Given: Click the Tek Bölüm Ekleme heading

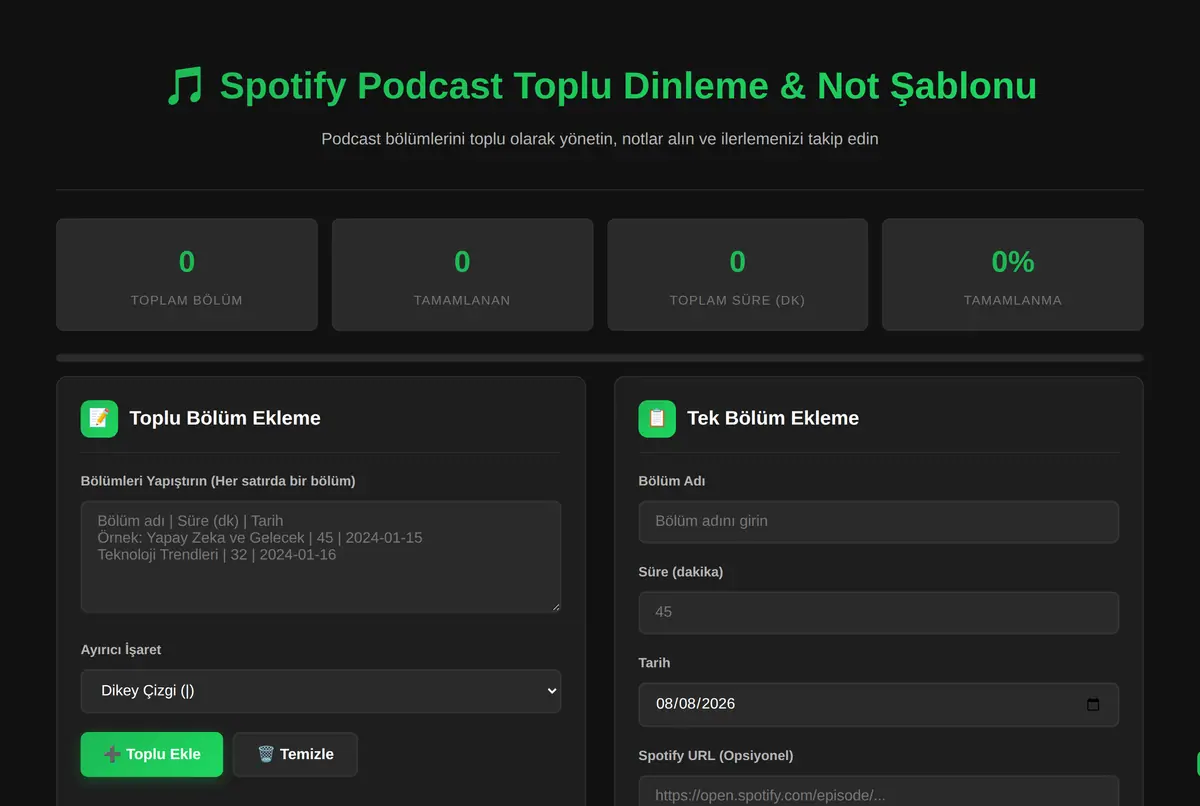Looking at the screenshot, I should tap(773, 418).
